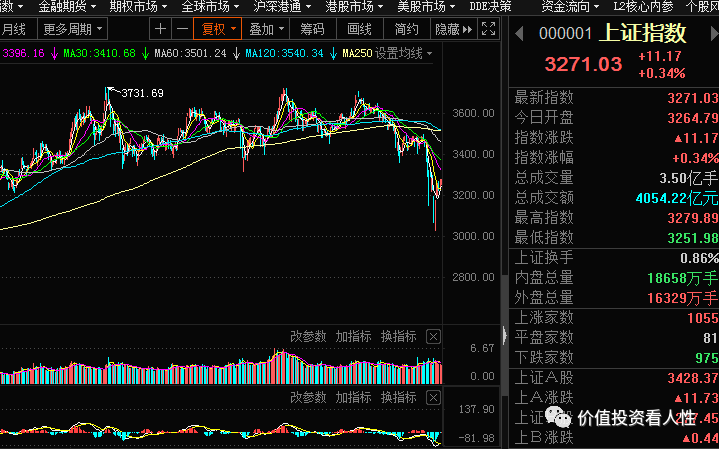
Task: Switch to 简约 simple view
Action: coord(406,29)
